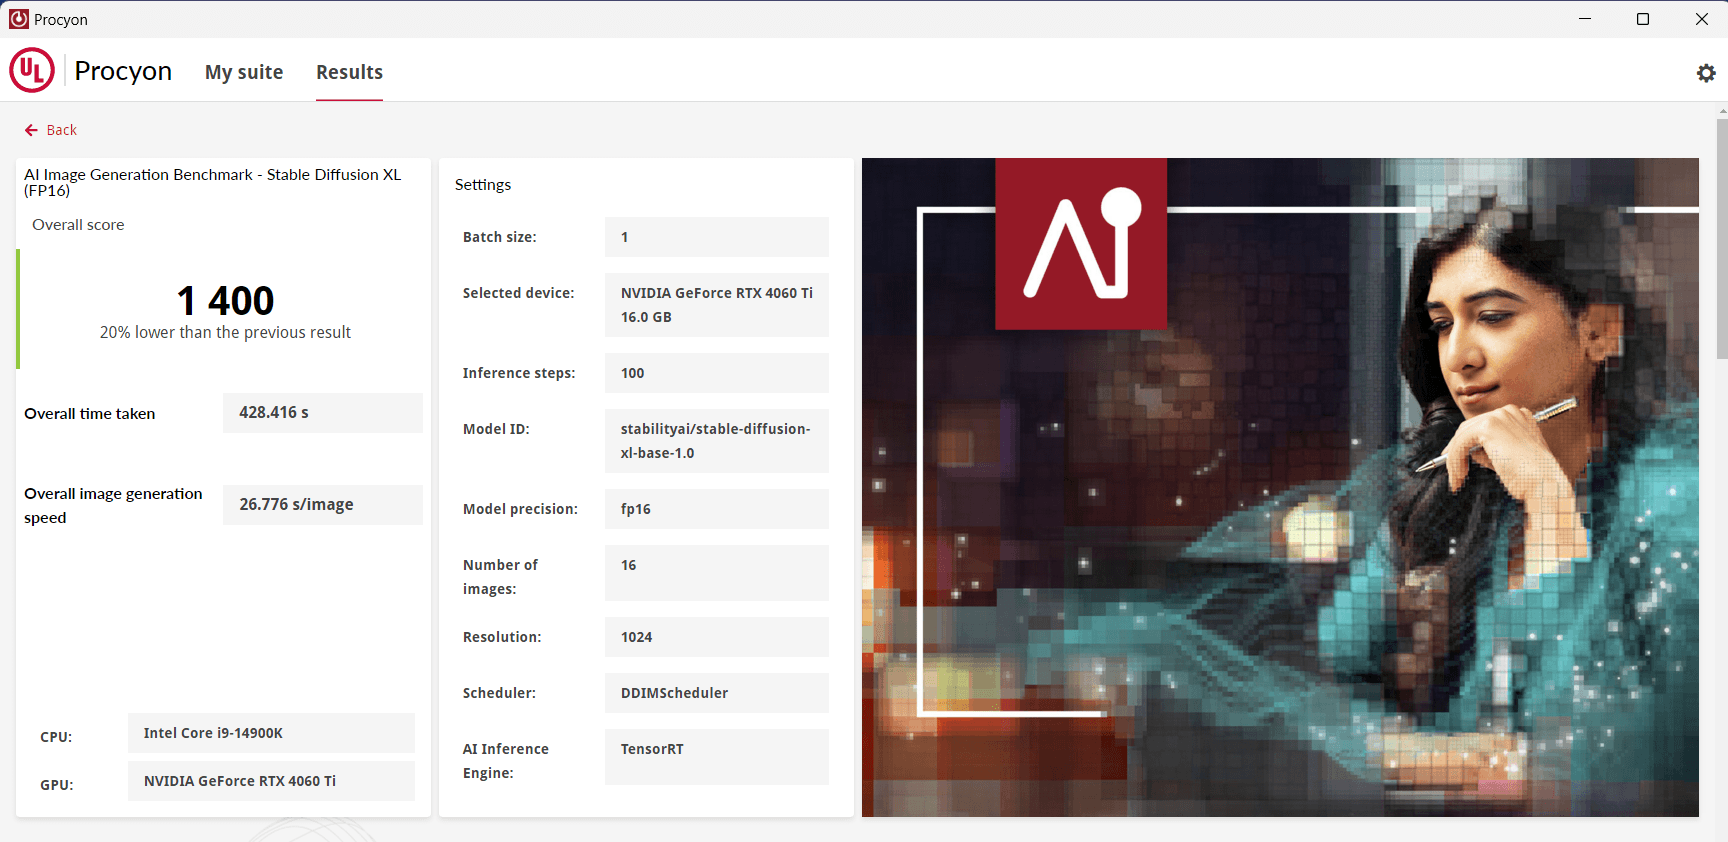
Task: Click the AI Inference Engine: label
Action: coord(506,761)
